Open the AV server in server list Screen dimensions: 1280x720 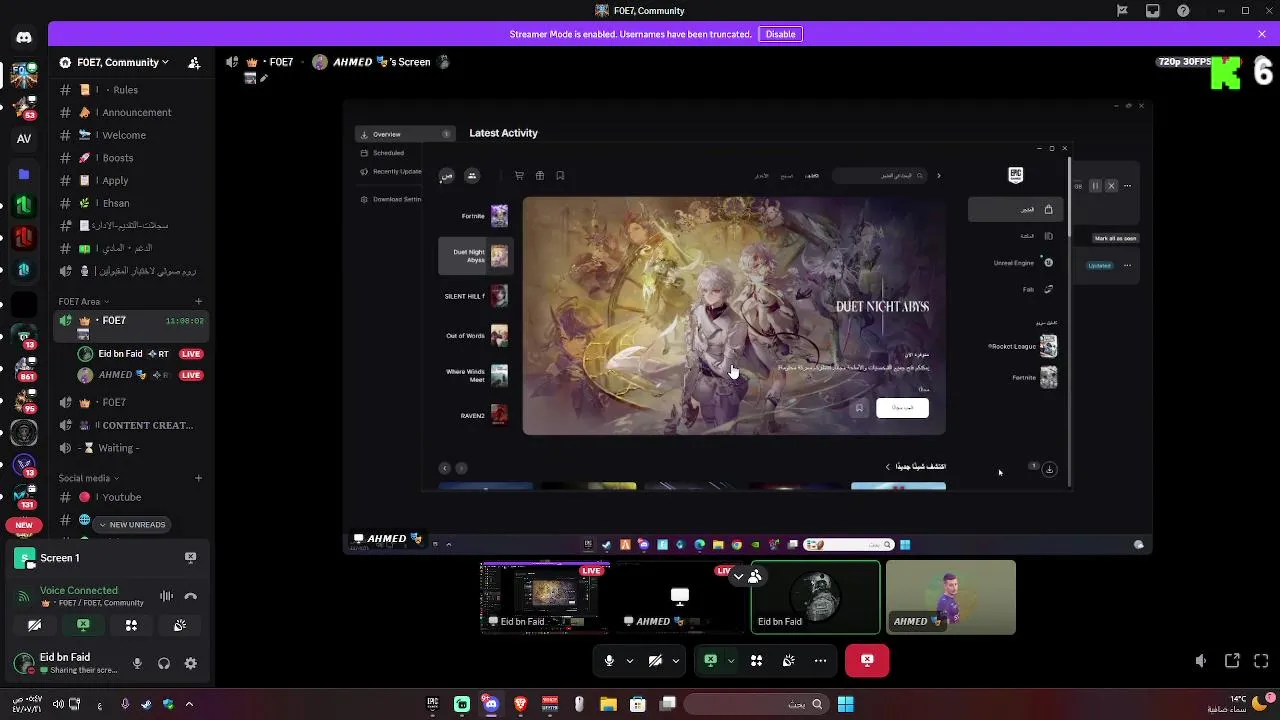tap(24, 139)
